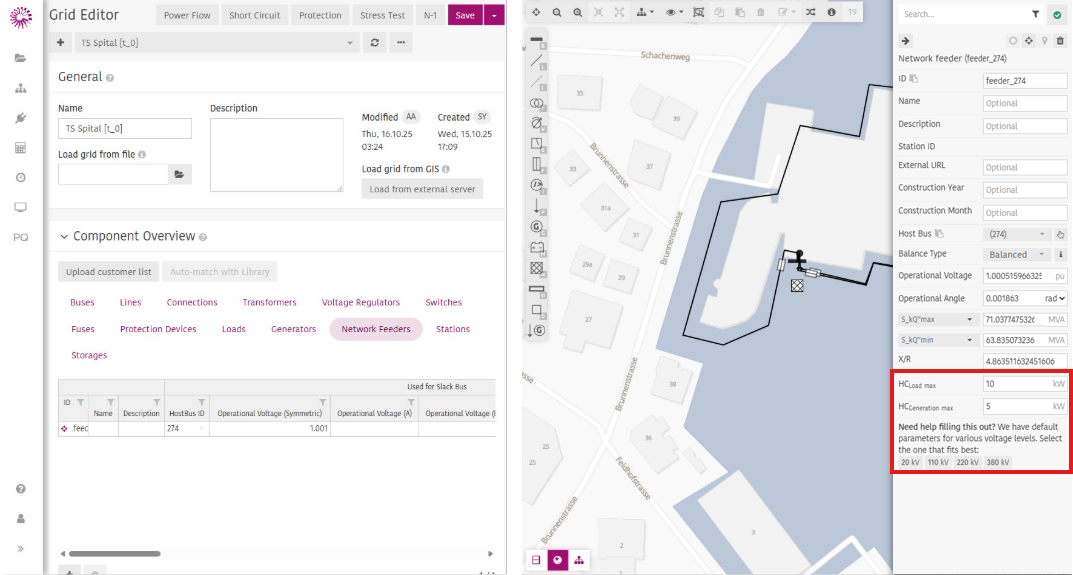Browse for a grid file with folder icon
Image resolution: width=1073 pixels, height=575 pixels.
tap(180, 175)
